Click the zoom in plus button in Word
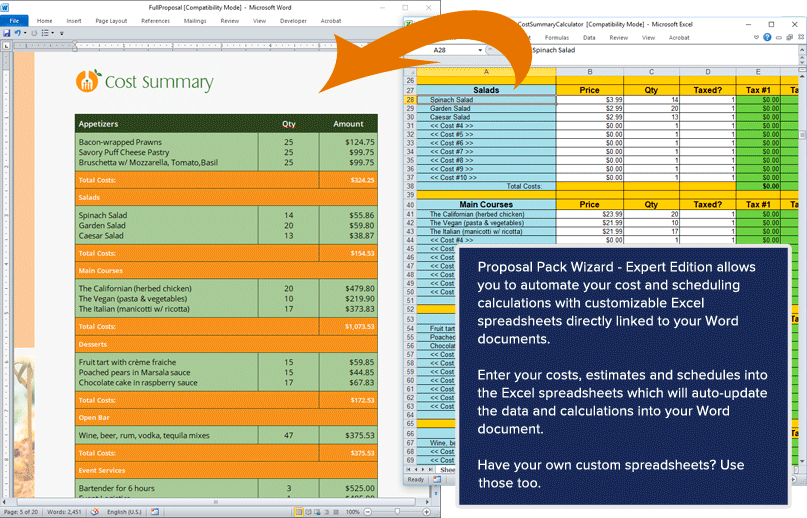The image size is (807, 518). point(427,512)
